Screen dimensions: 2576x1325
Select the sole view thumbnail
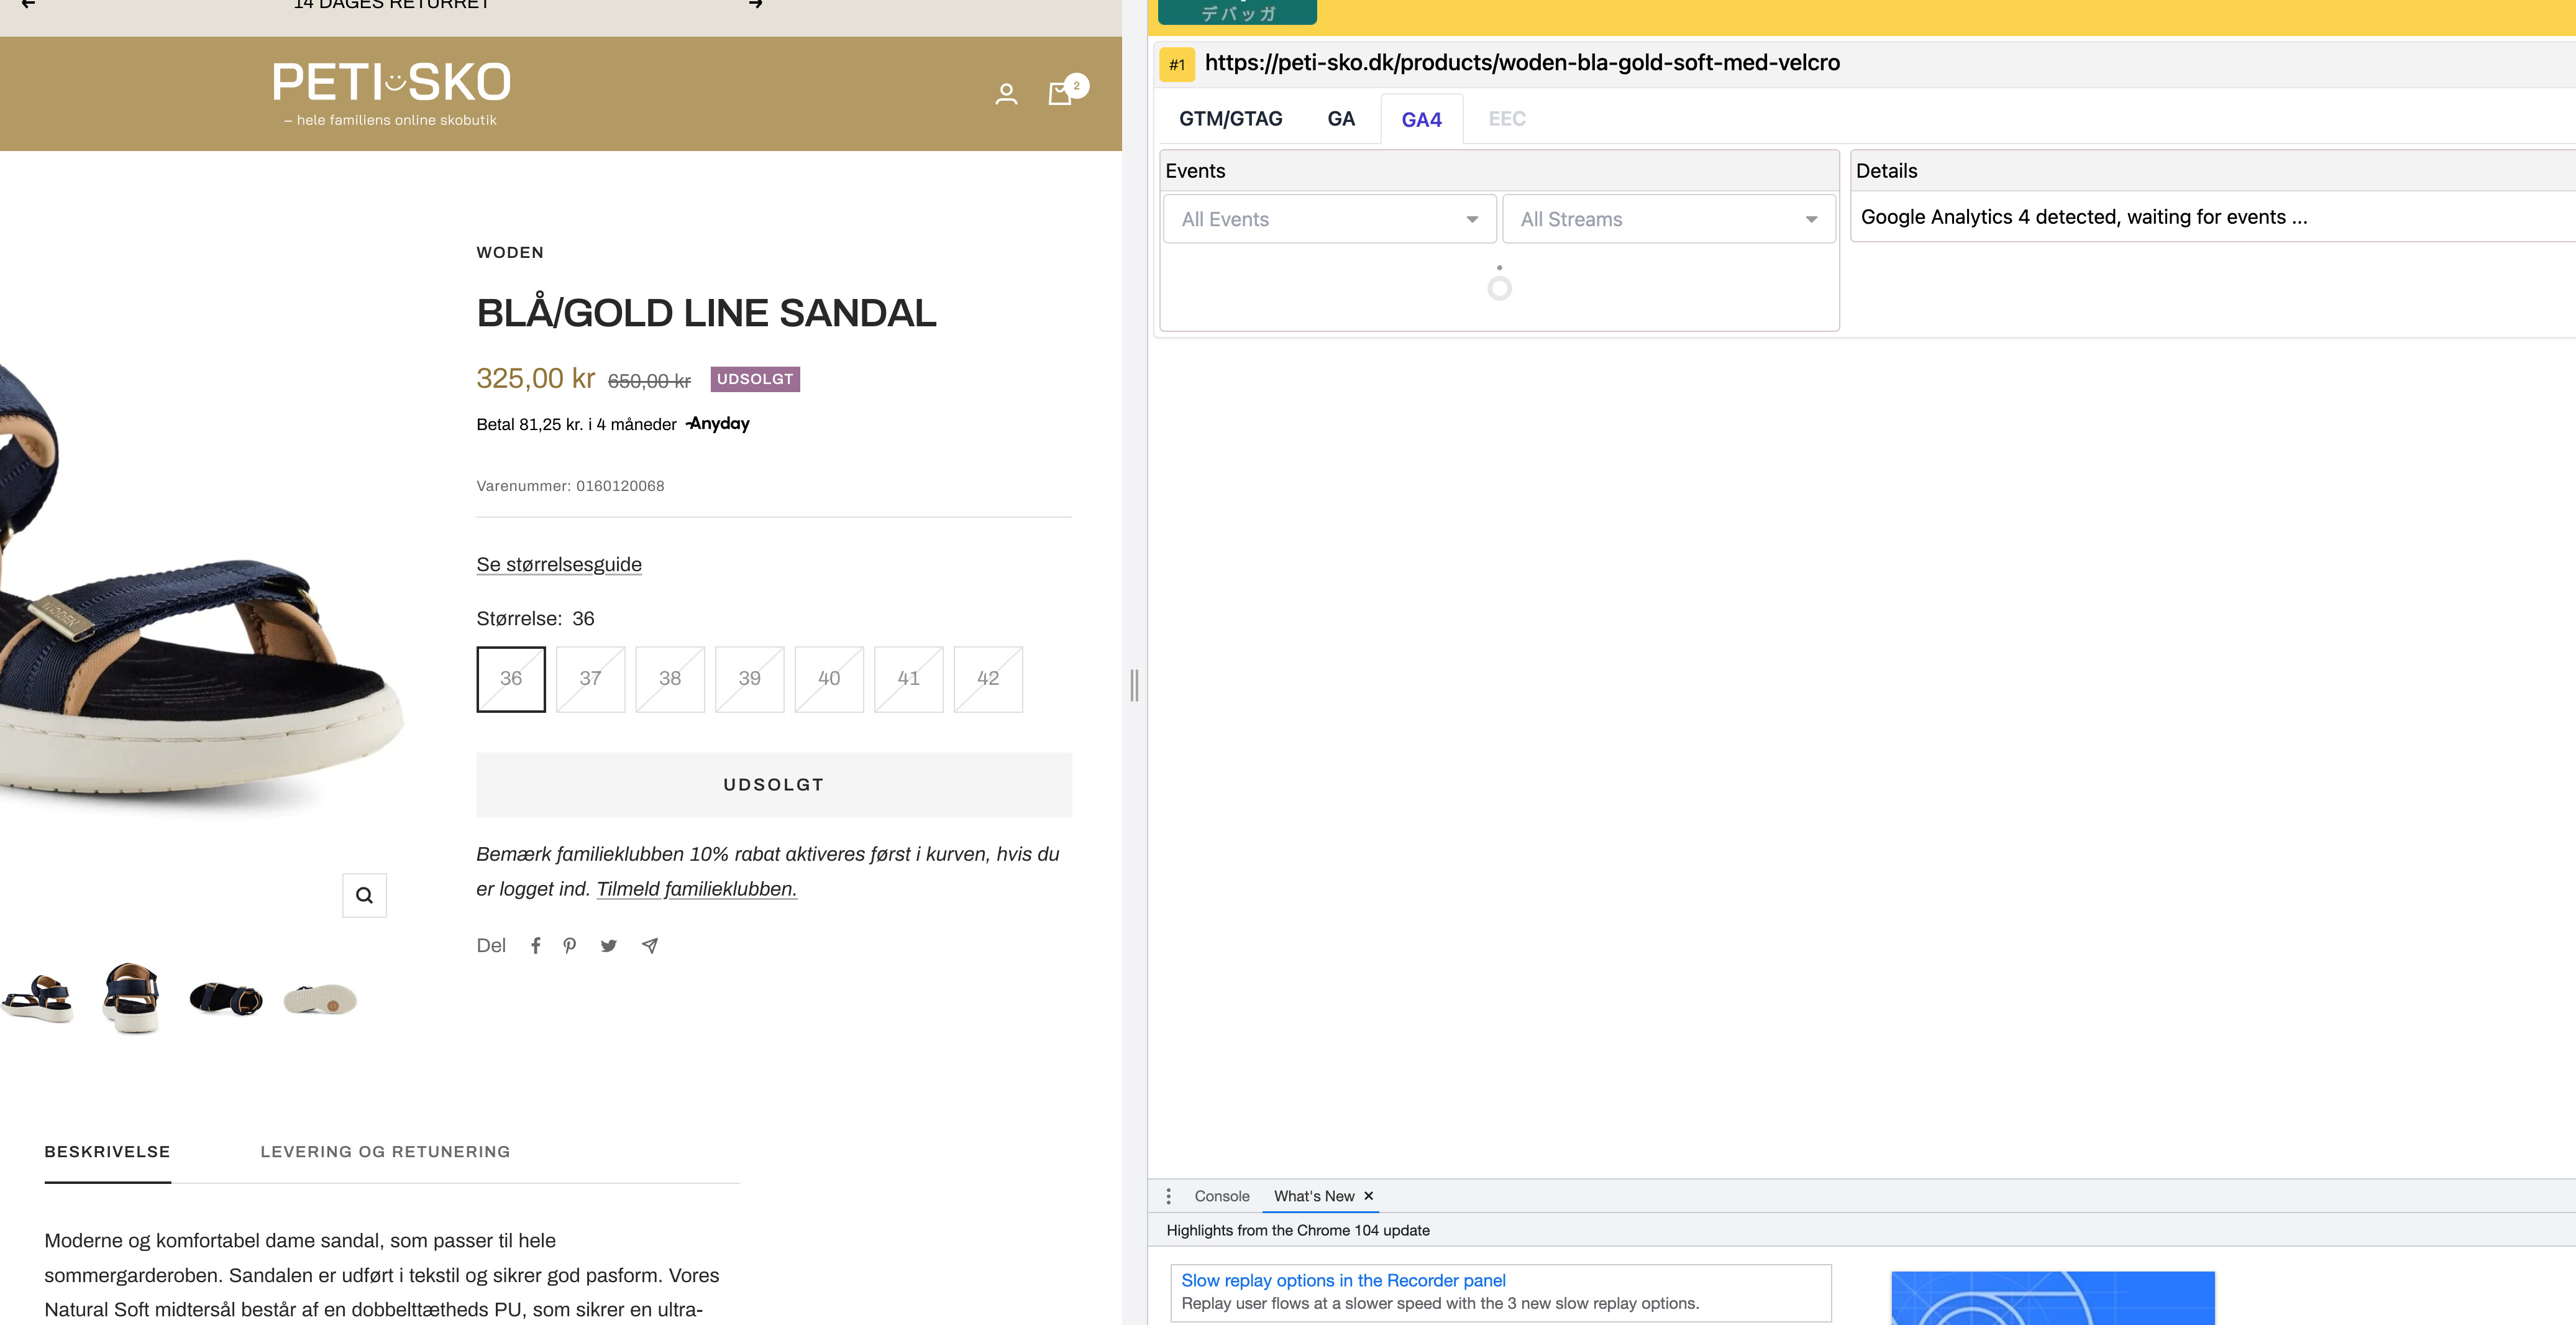tap(320, 999)
